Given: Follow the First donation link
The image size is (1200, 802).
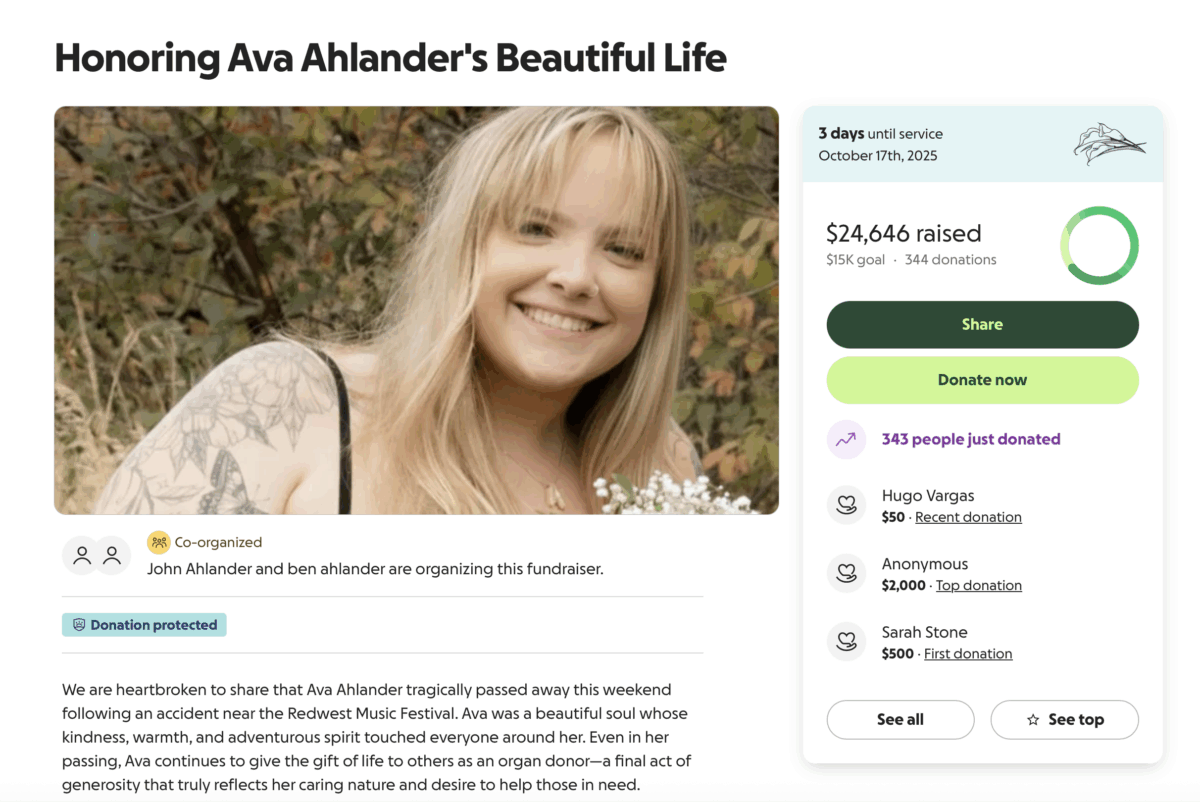Looking at the screenshot, I should pyautogui.click(x=968, y=654).
